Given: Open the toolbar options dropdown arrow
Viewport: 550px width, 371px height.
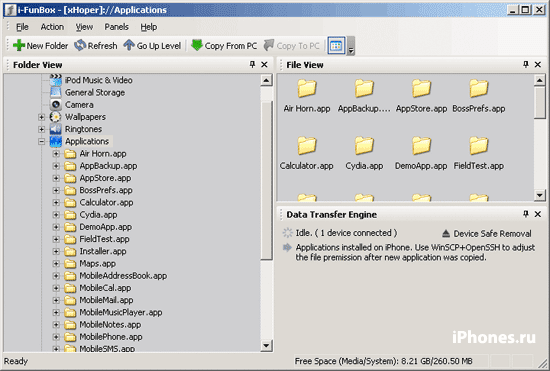Looking at the screenshot, I should (350, 46).
